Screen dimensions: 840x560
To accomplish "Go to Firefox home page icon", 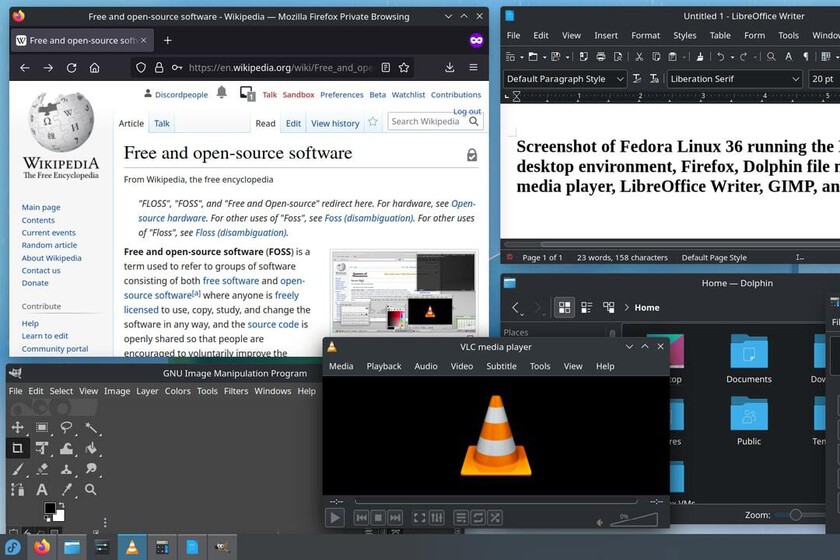I will (x=94, y=68).
